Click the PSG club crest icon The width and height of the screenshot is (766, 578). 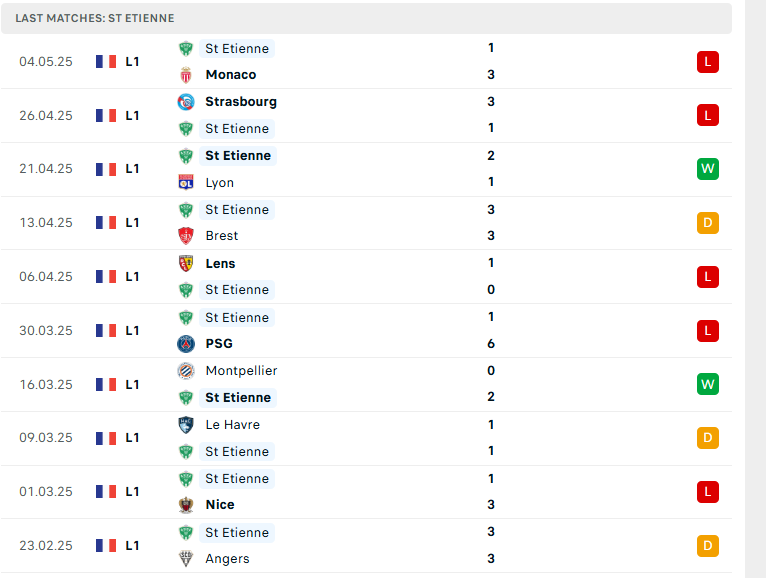[x=186, y=343]
